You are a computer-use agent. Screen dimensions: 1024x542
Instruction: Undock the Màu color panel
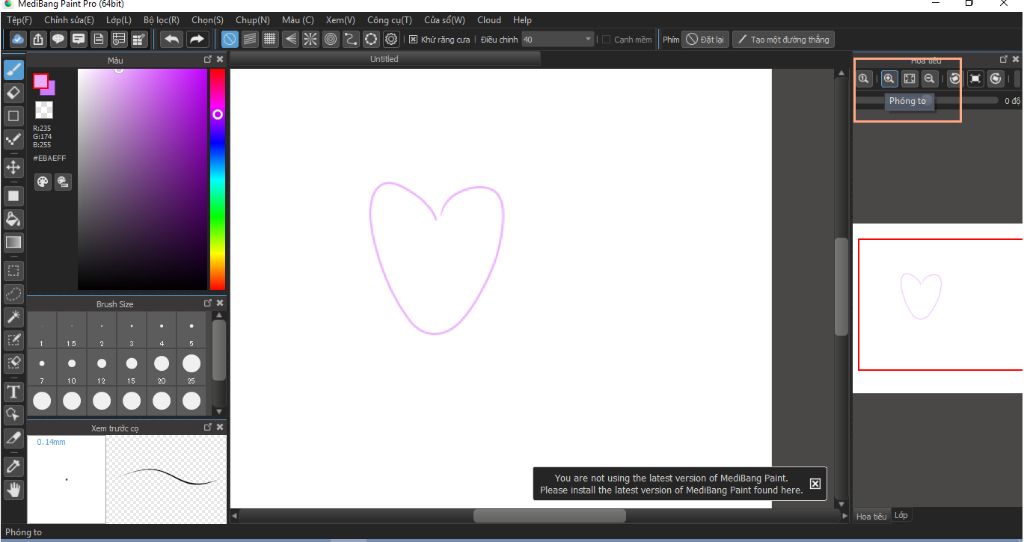(x=208, y=60)
